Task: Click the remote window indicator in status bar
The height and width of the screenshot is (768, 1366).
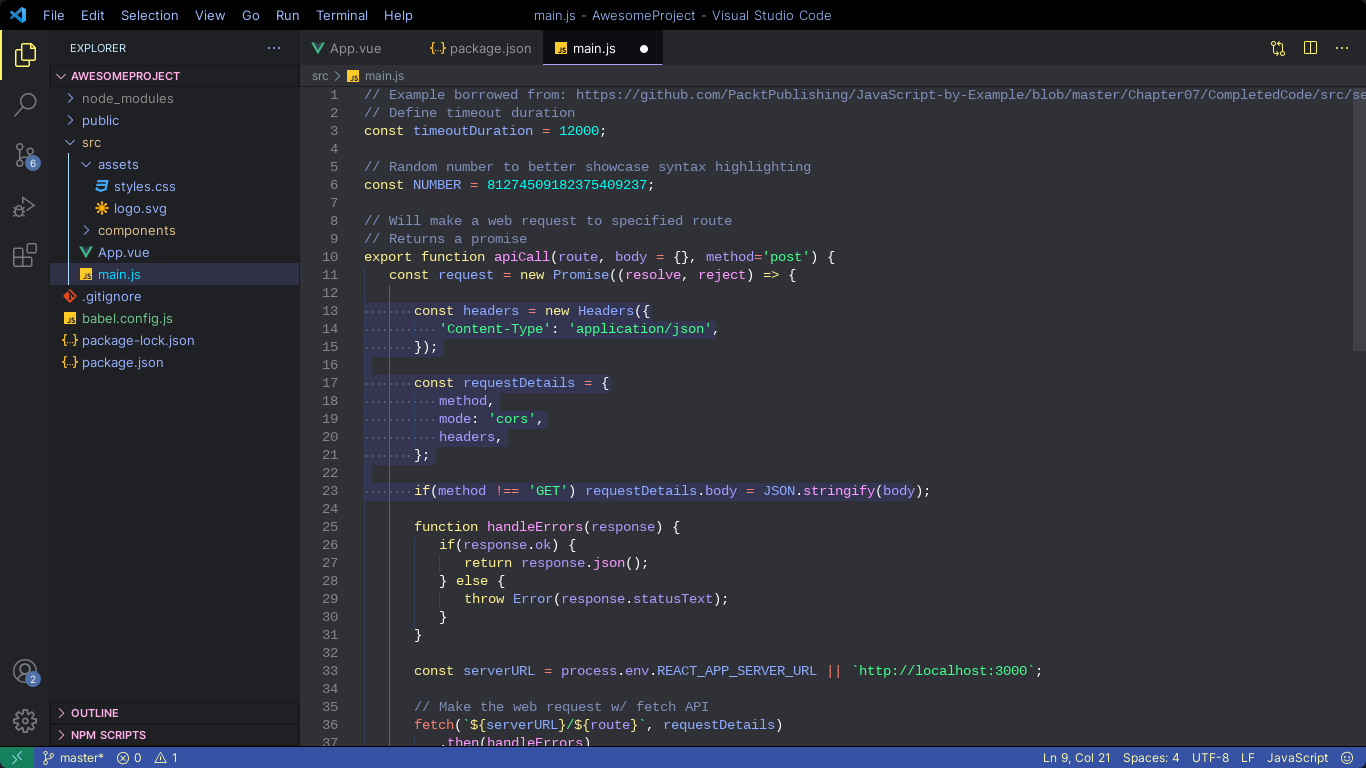Action: click(x=17, y=758)
